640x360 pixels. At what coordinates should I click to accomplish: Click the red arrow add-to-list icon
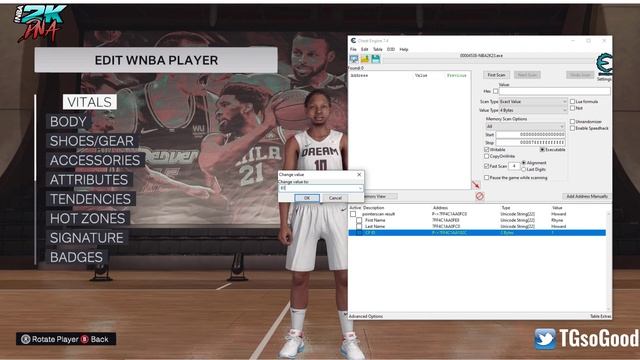click(x=476, y=185)
